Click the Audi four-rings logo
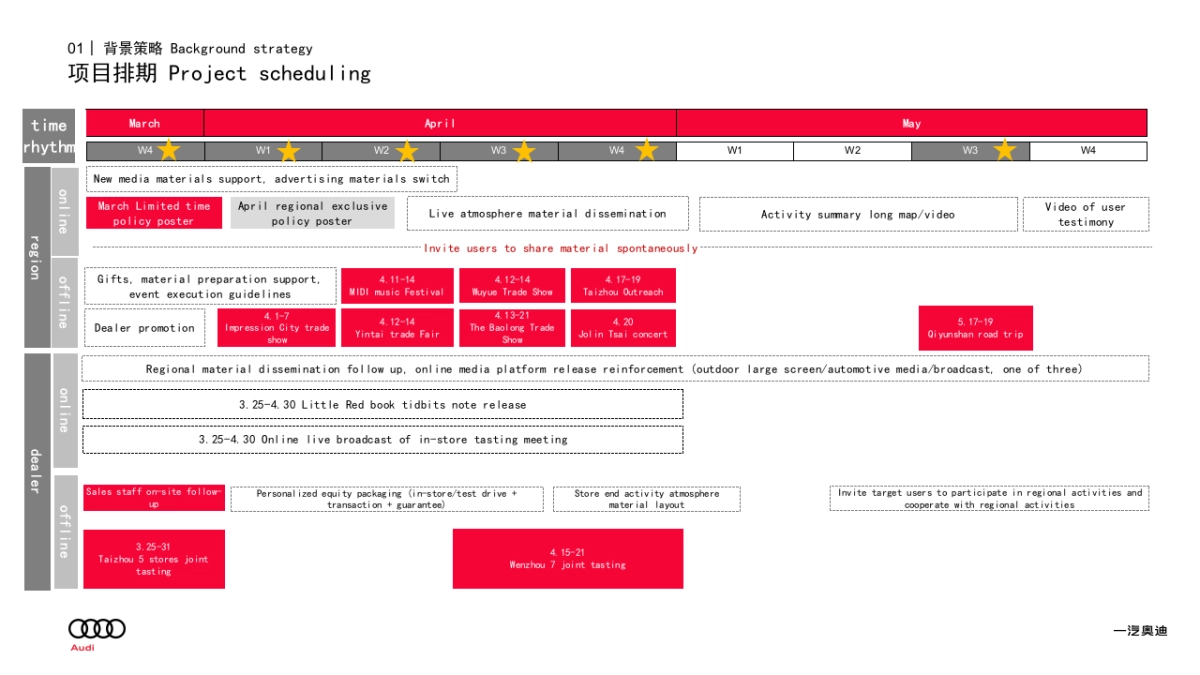The height and width of the screenshot is (675, 1200). click(x=97, y=628)
